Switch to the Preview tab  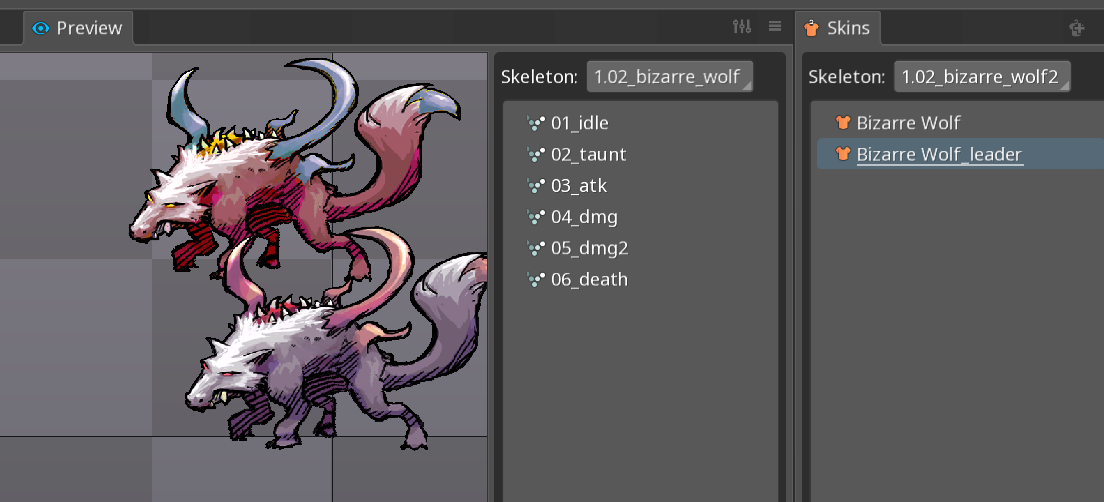coord(77,28)
